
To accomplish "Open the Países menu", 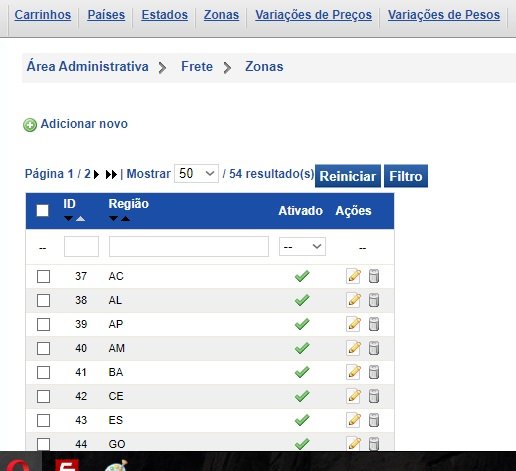I will (106, 15).
